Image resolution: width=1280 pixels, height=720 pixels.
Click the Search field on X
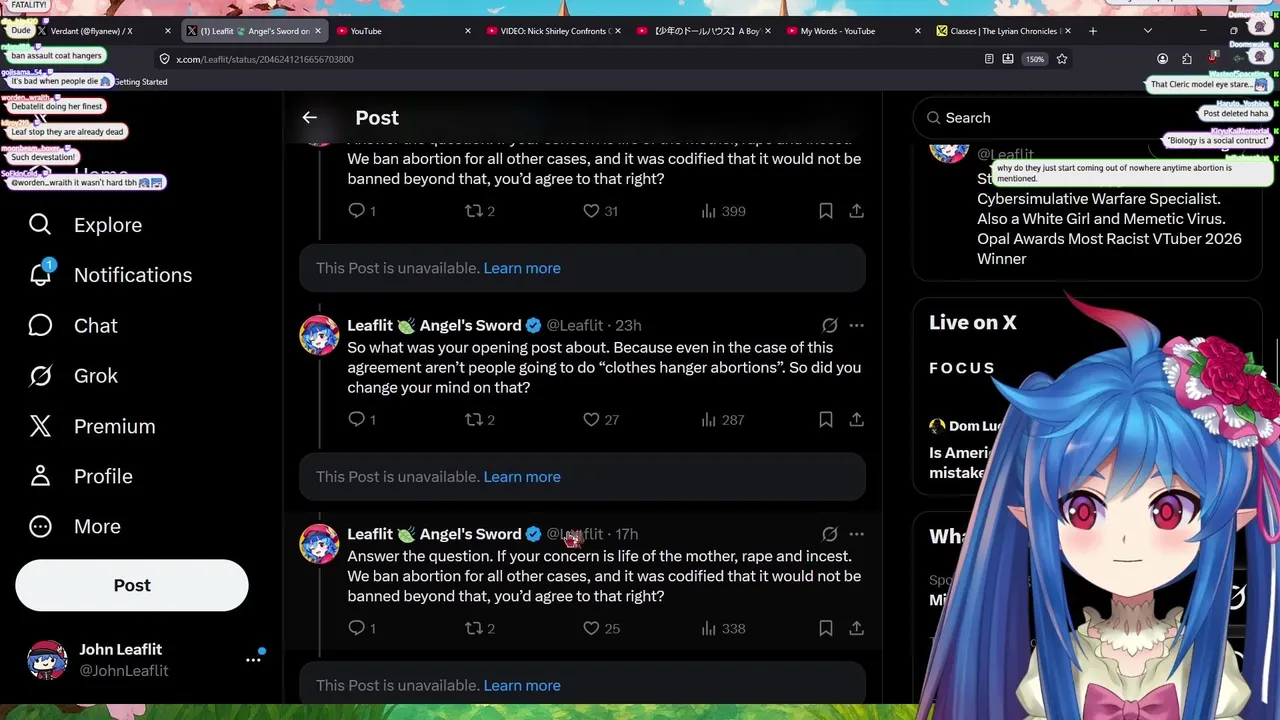click(x=1088, y=118)
